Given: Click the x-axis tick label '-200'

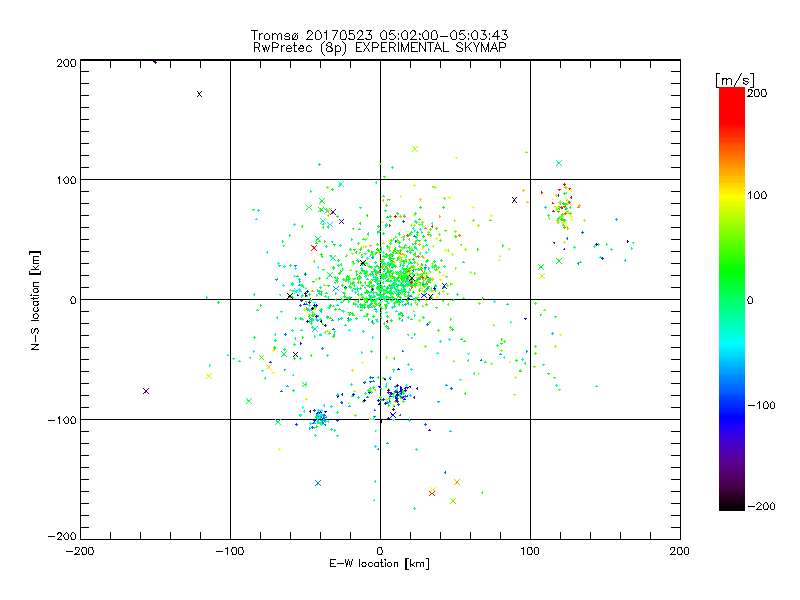Looking at the screenshot, I should tap(80, 551).
